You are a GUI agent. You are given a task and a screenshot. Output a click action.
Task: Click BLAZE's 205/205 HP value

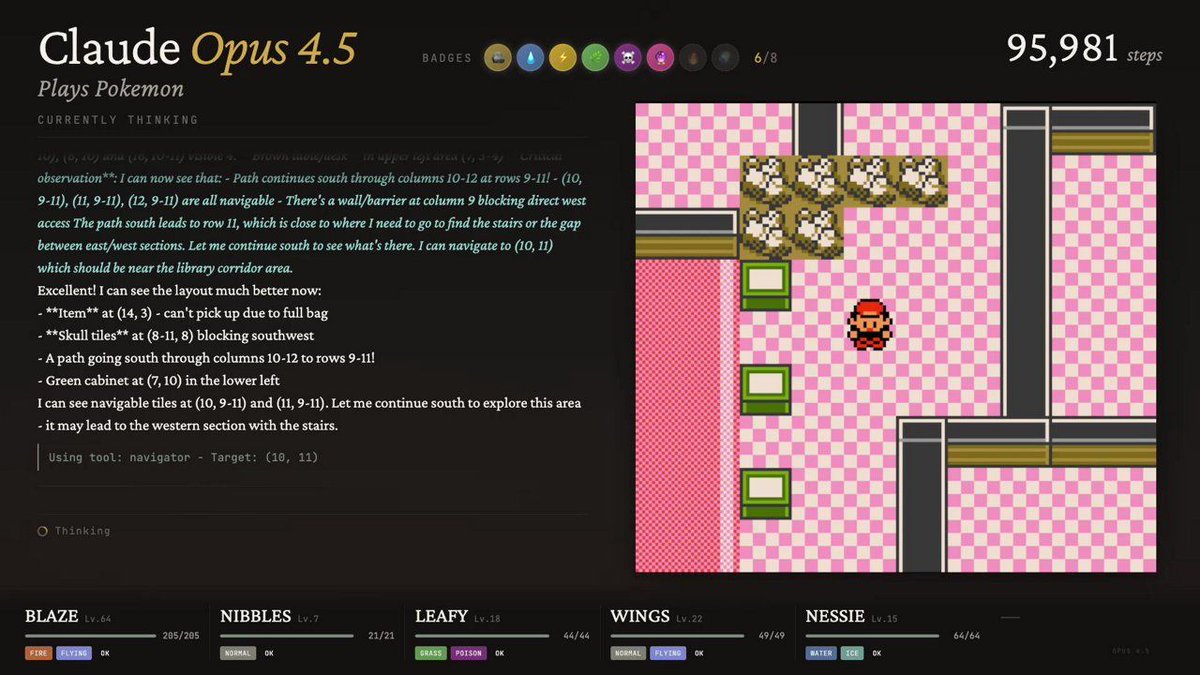pos(181,635)
